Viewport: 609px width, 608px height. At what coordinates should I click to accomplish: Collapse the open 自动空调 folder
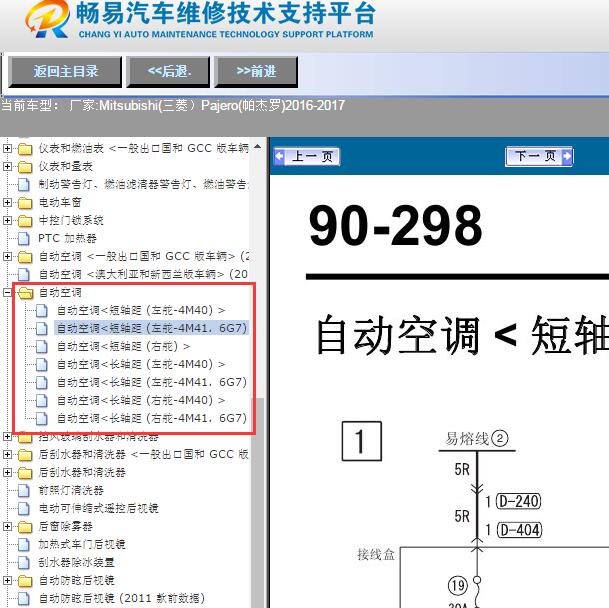click(7, 293)
